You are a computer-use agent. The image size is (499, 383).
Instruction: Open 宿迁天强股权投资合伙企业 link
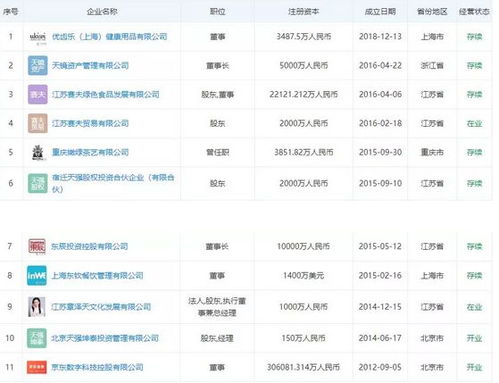tap(113, 183)
